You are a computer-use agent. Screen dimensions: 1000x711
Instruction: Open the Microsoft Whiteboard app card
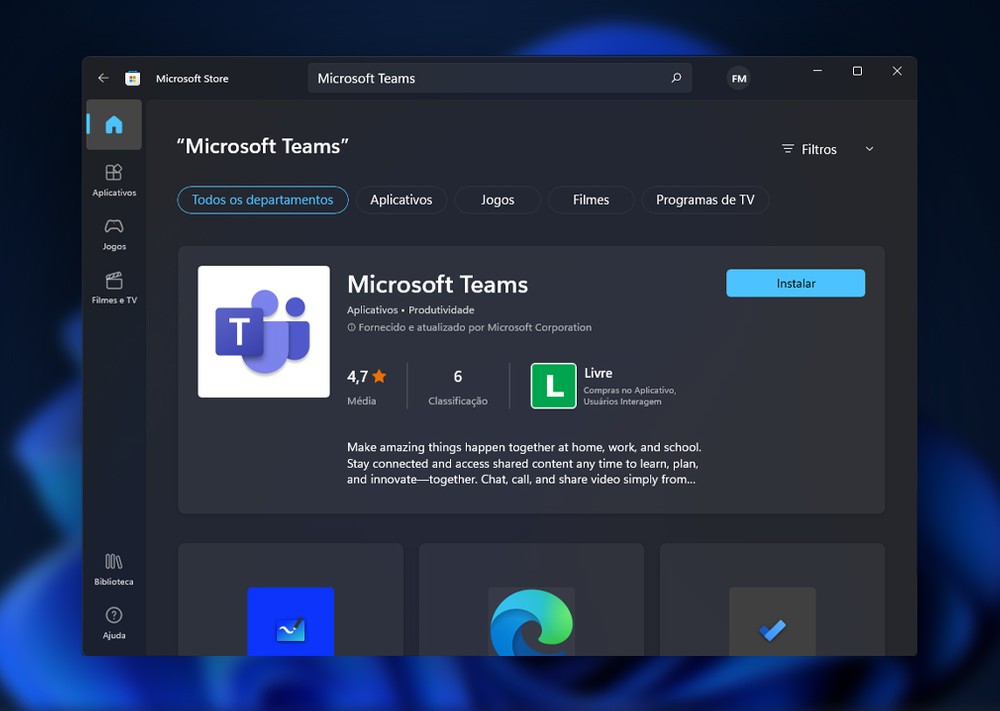(291, 599)
